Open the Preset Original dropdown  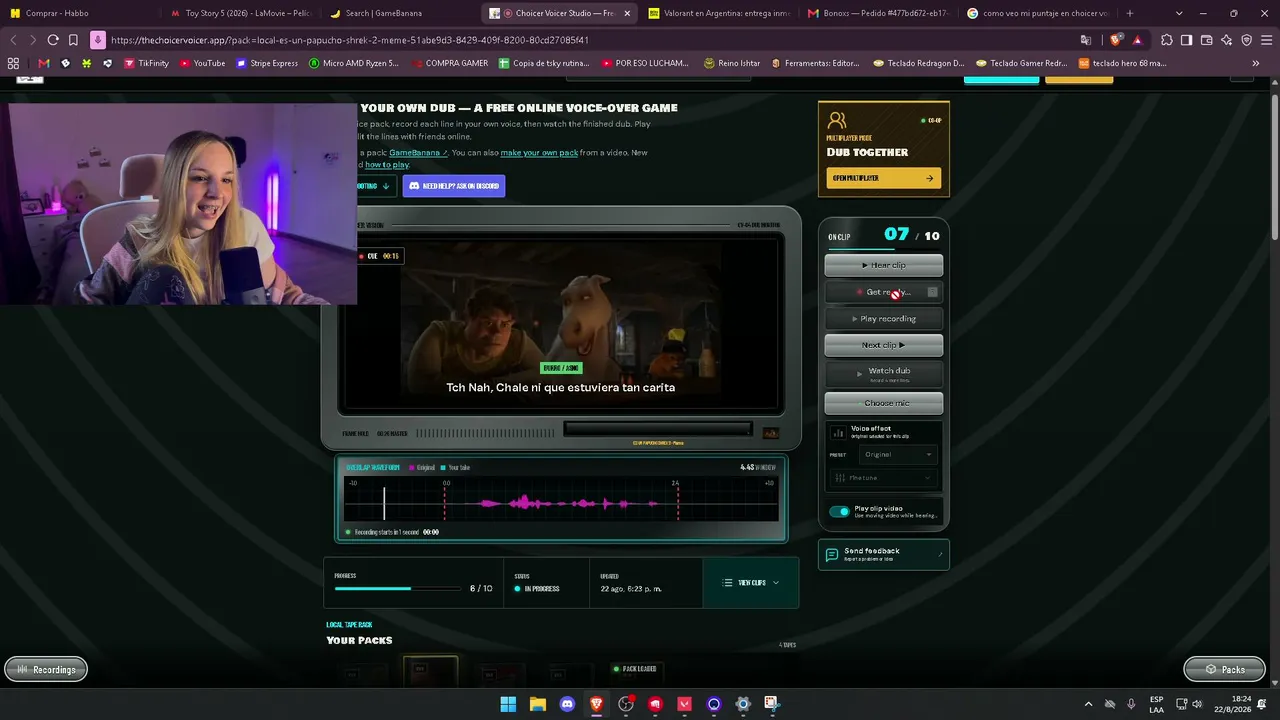pyautogui.click(x=898, y=454)
